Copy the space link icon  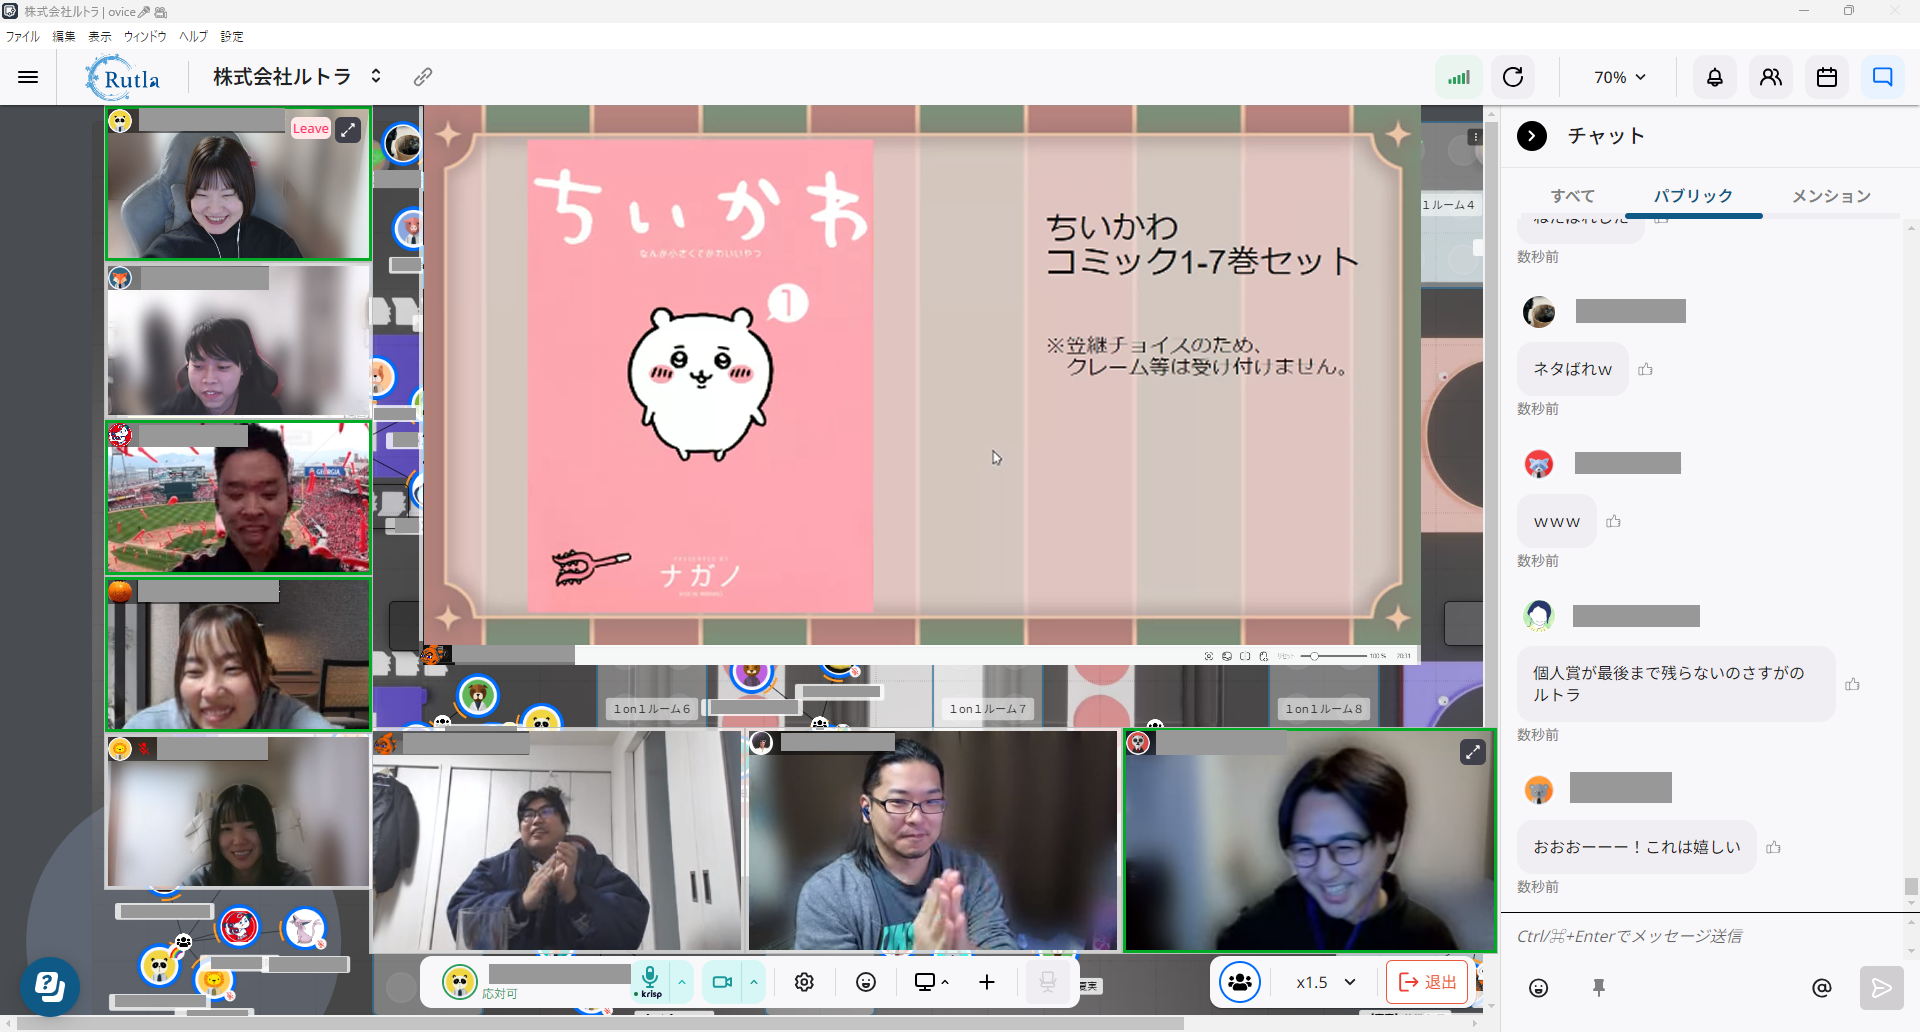click(x=423, y=77)
